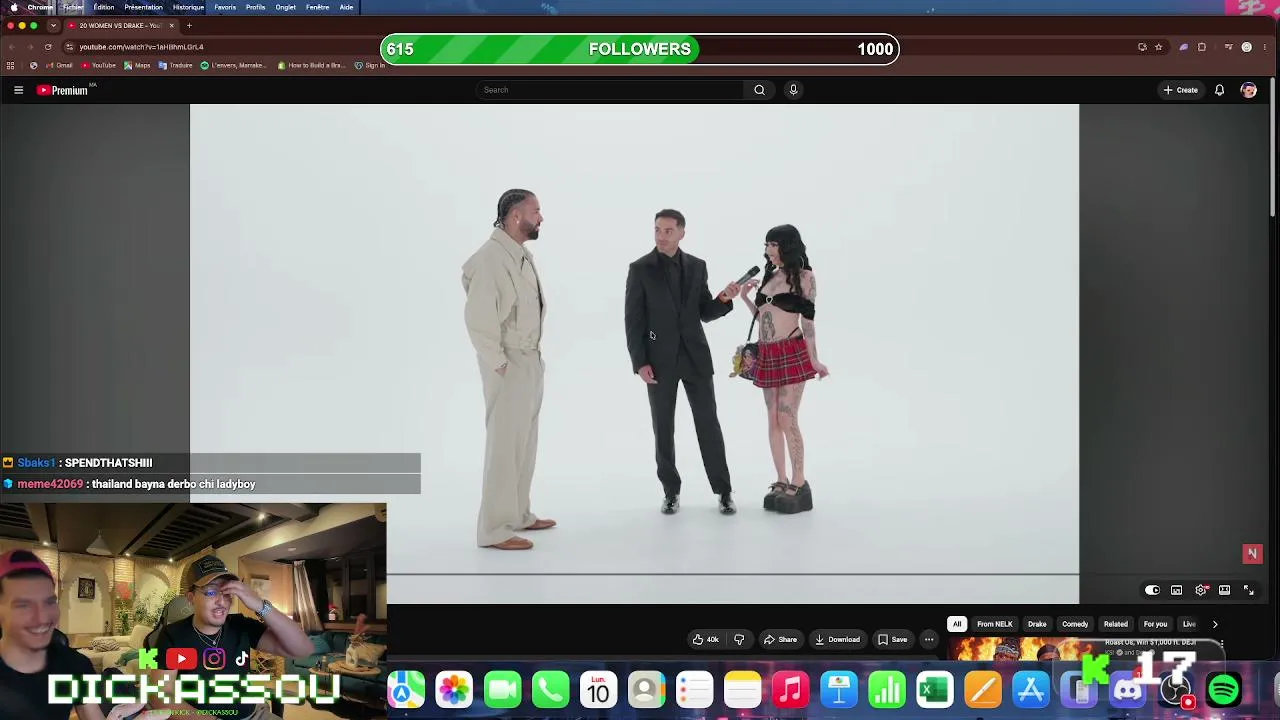This screenshot has height=720, width=1280.
Task: Open a new Chrome tab
Action: tap(189, 25)
